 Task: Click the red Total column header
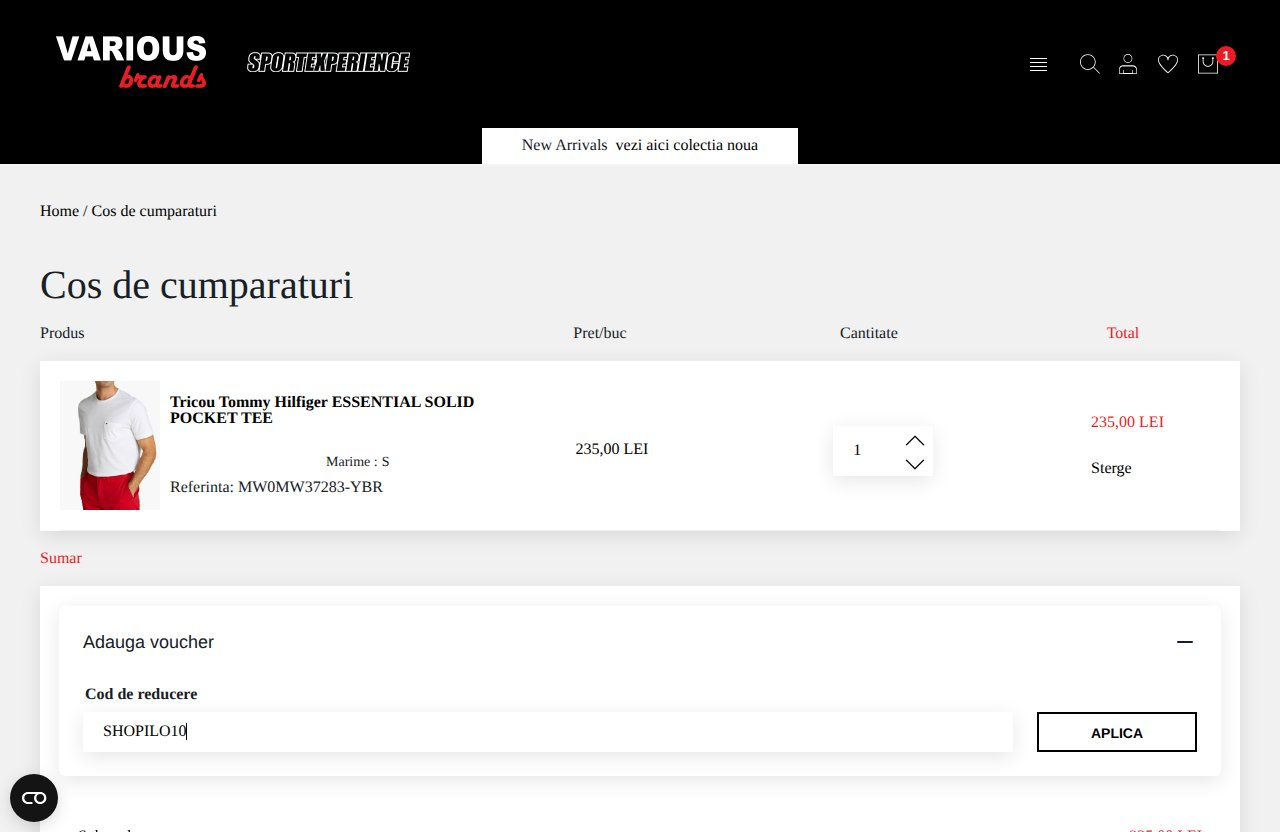coord(1123,333)
